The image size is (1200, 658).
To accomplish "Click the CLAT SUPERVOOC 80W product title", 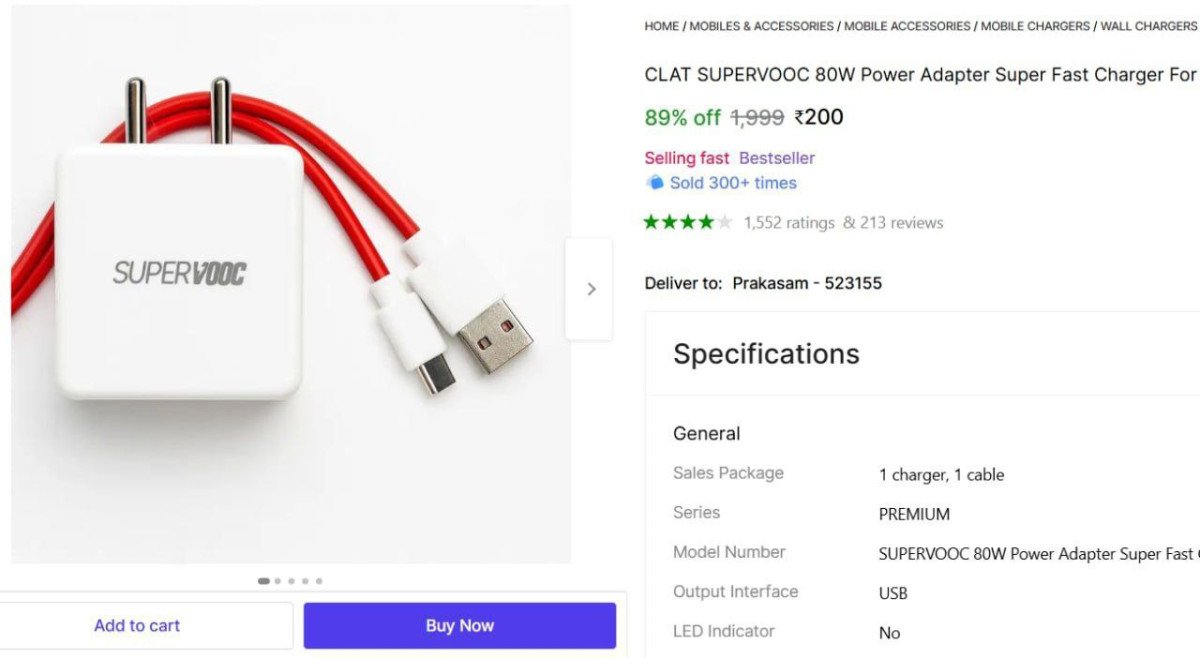I will click(x=920, y=75).
